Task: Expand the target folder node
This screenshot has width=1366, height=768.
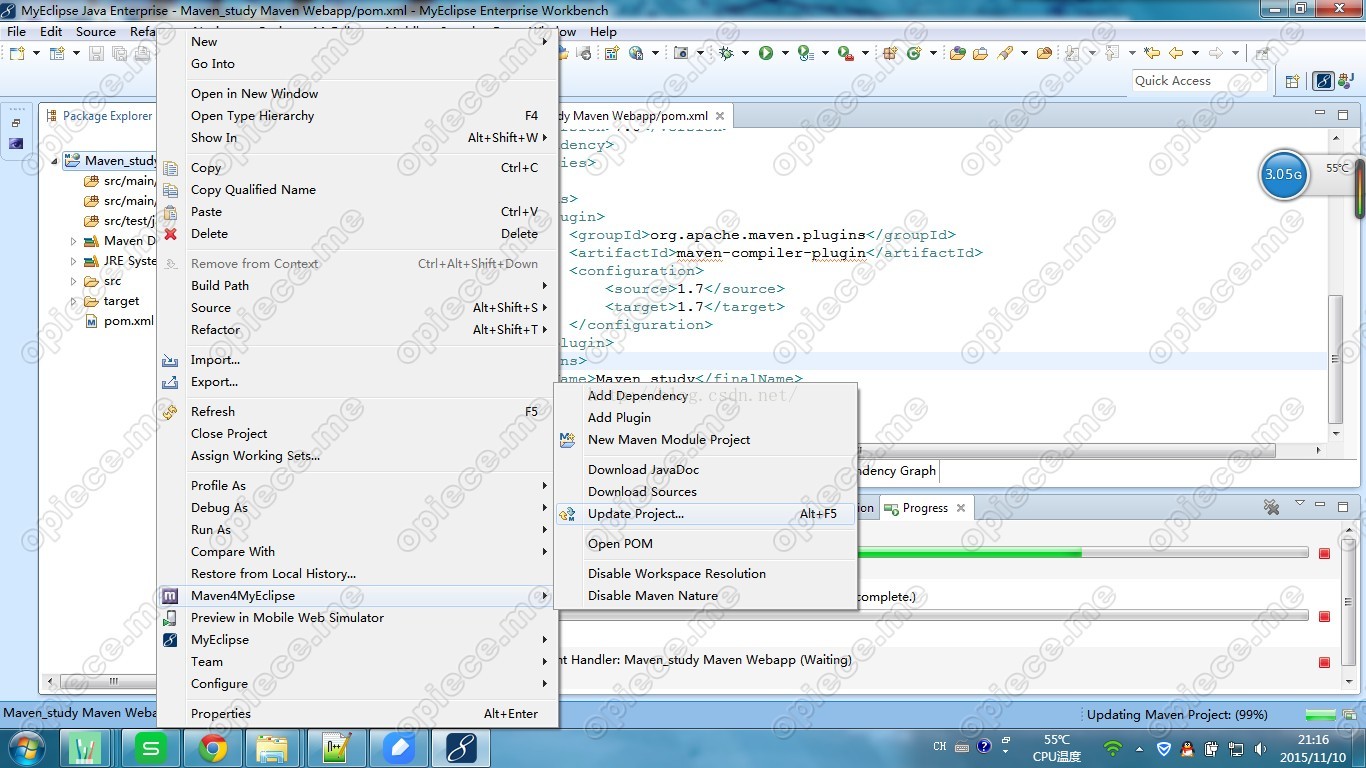Action: (73, 301)
